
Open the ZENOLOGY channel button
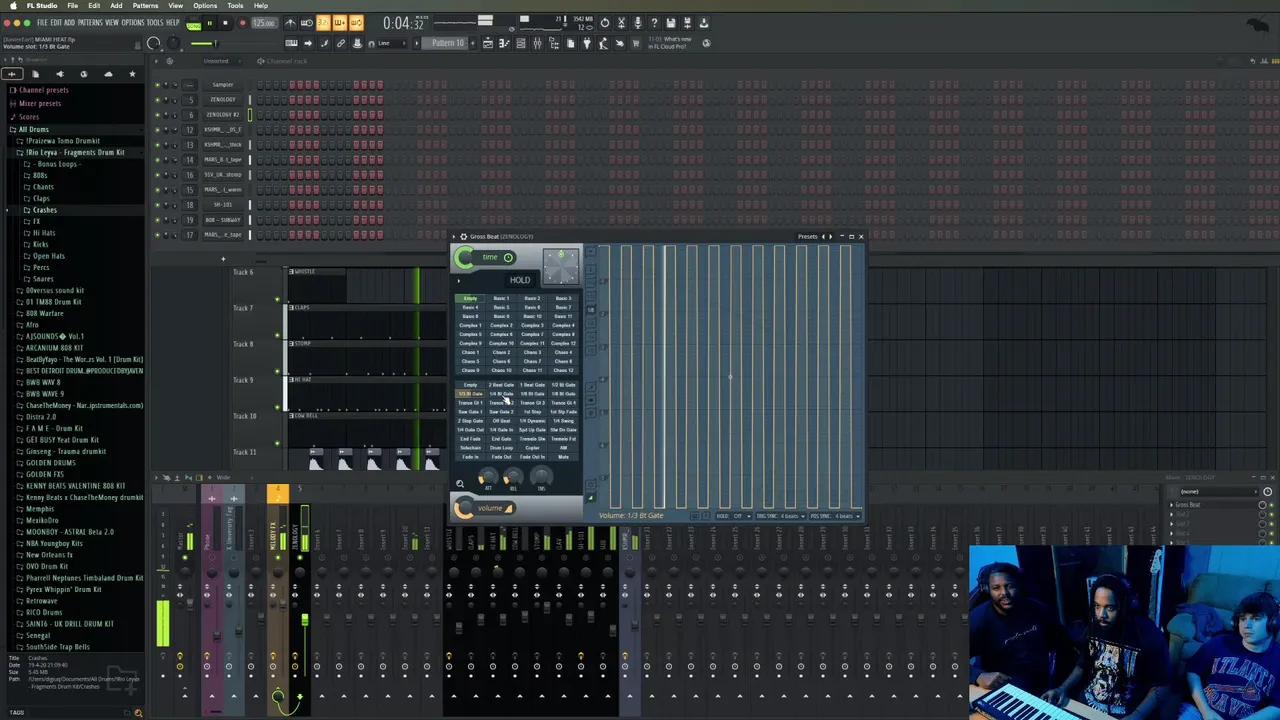pos(223,100)
